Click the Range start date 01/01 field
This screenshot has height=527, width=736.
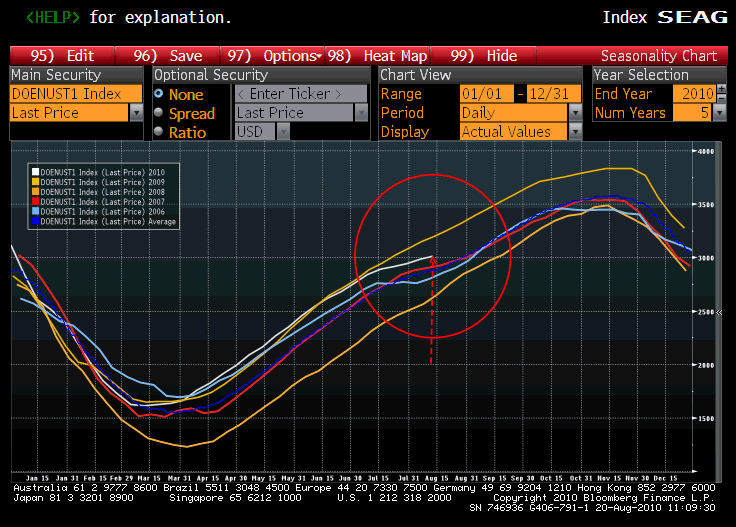pos(485,94)
